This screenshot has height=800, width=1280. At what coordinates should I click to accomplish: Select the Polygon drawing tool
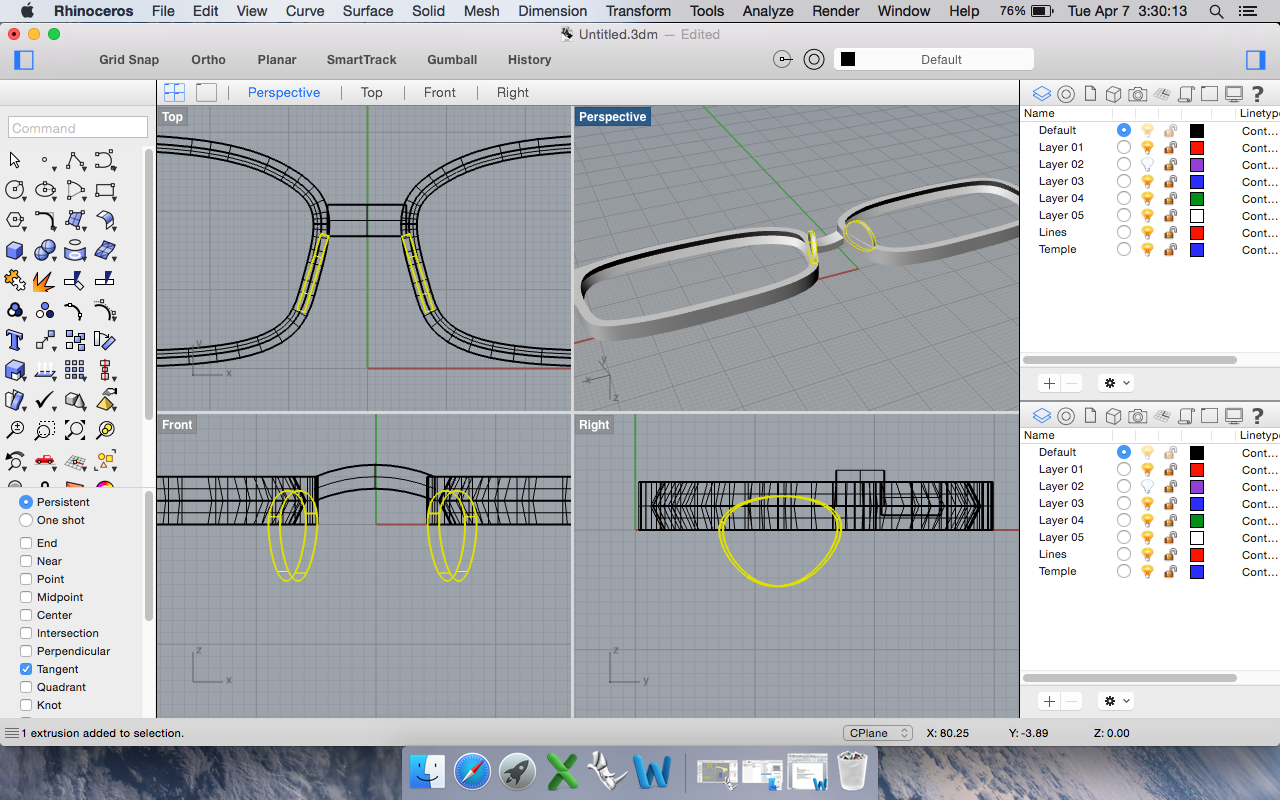15,220
